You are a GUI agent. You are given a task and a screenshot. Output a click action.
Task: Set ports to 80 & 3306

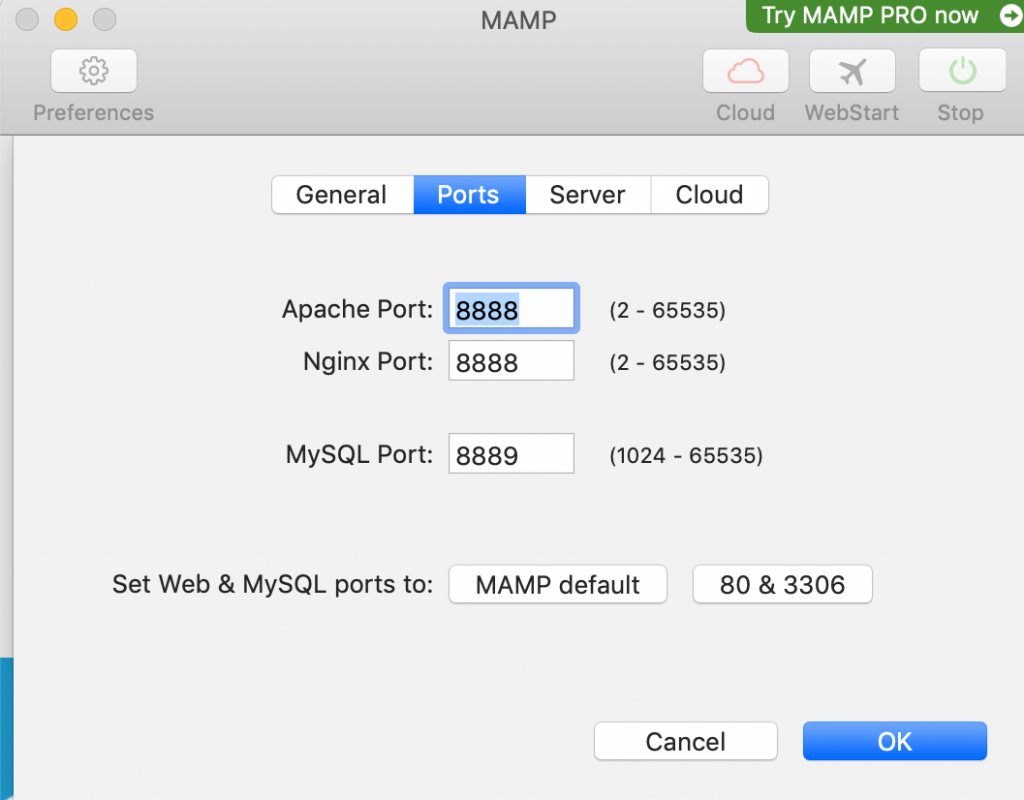[x=782, y=584]
